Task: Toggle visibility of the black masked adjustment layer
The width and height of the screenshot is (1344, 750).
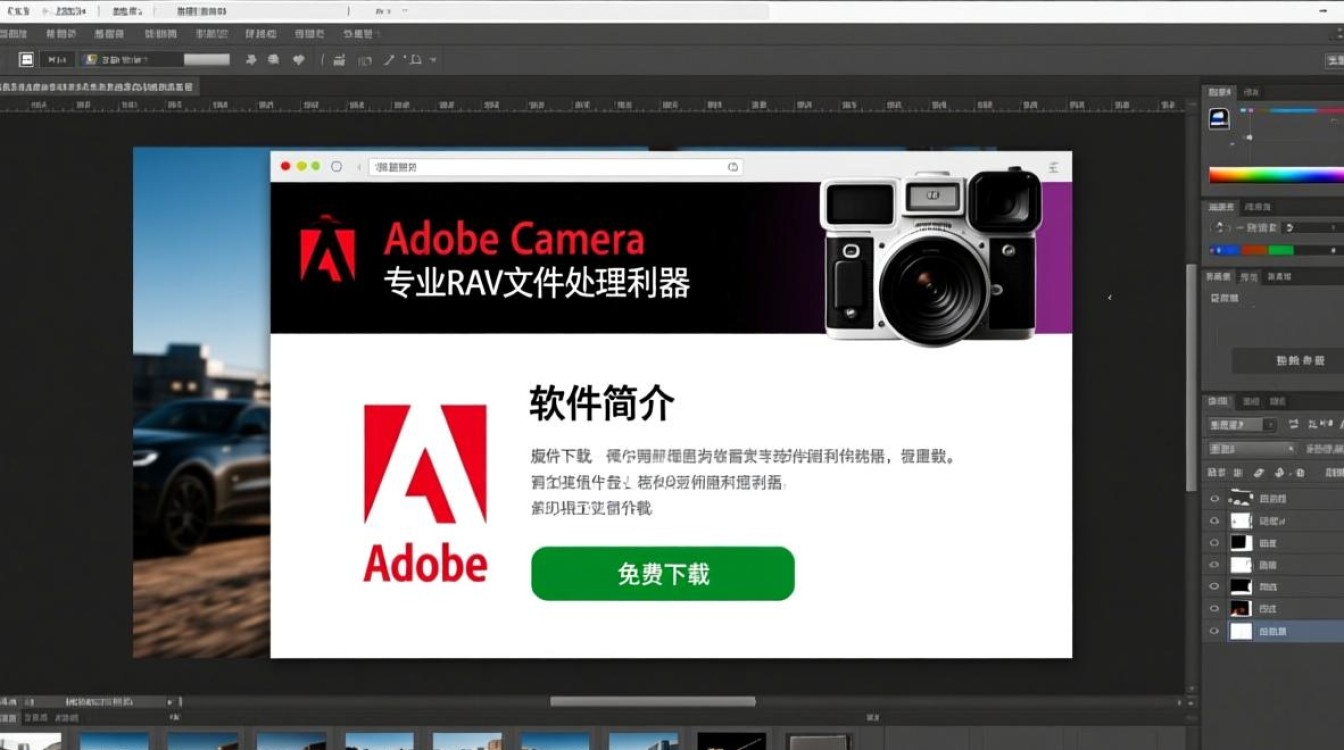Action: coord(1214,542)
